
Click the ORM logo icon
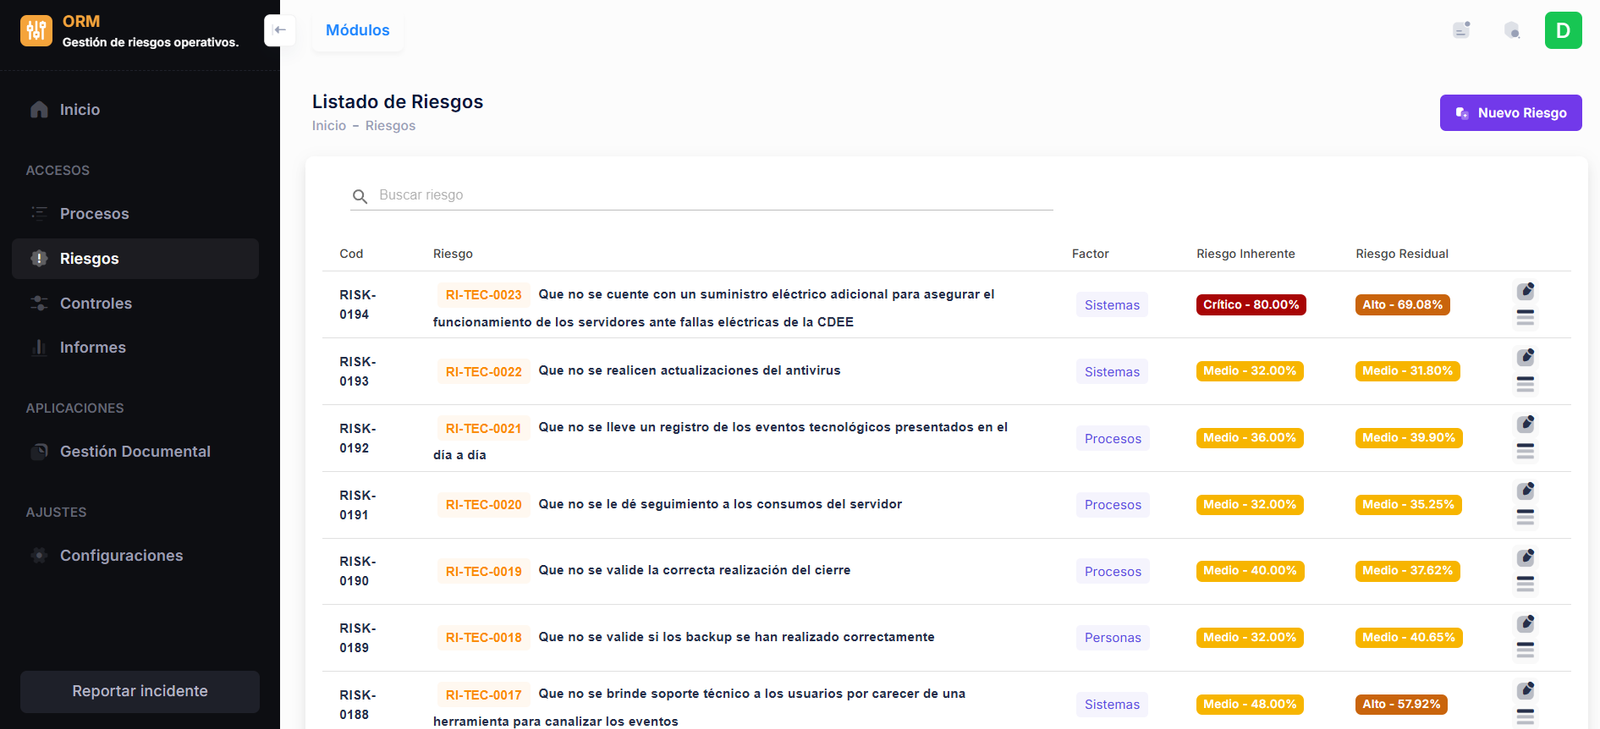36,31
